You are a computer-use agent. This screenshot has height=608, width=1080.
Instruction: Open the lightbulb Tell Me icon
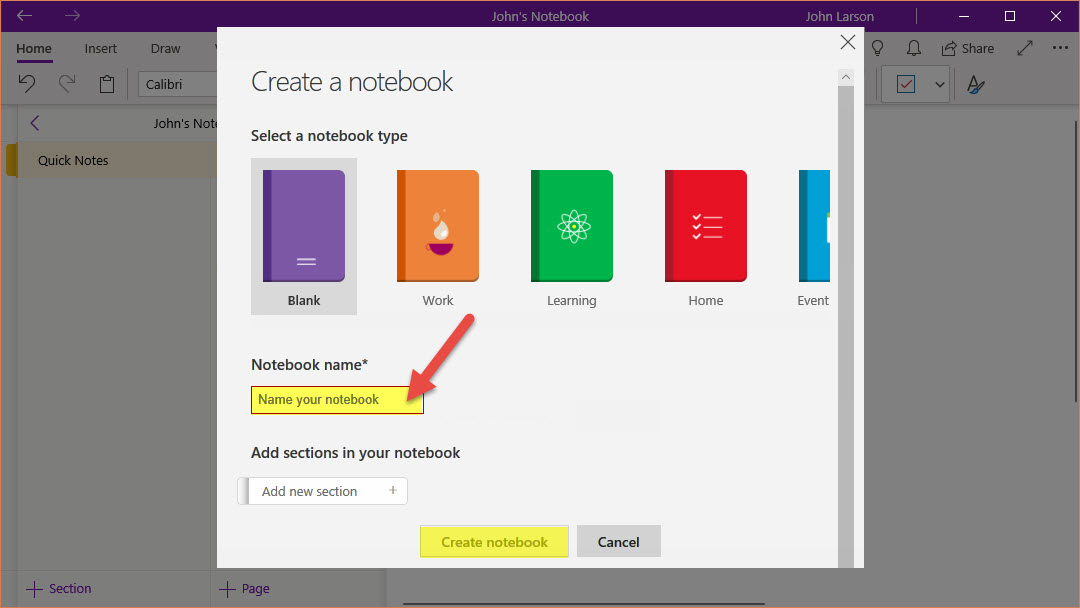click(x=878, y=48)
